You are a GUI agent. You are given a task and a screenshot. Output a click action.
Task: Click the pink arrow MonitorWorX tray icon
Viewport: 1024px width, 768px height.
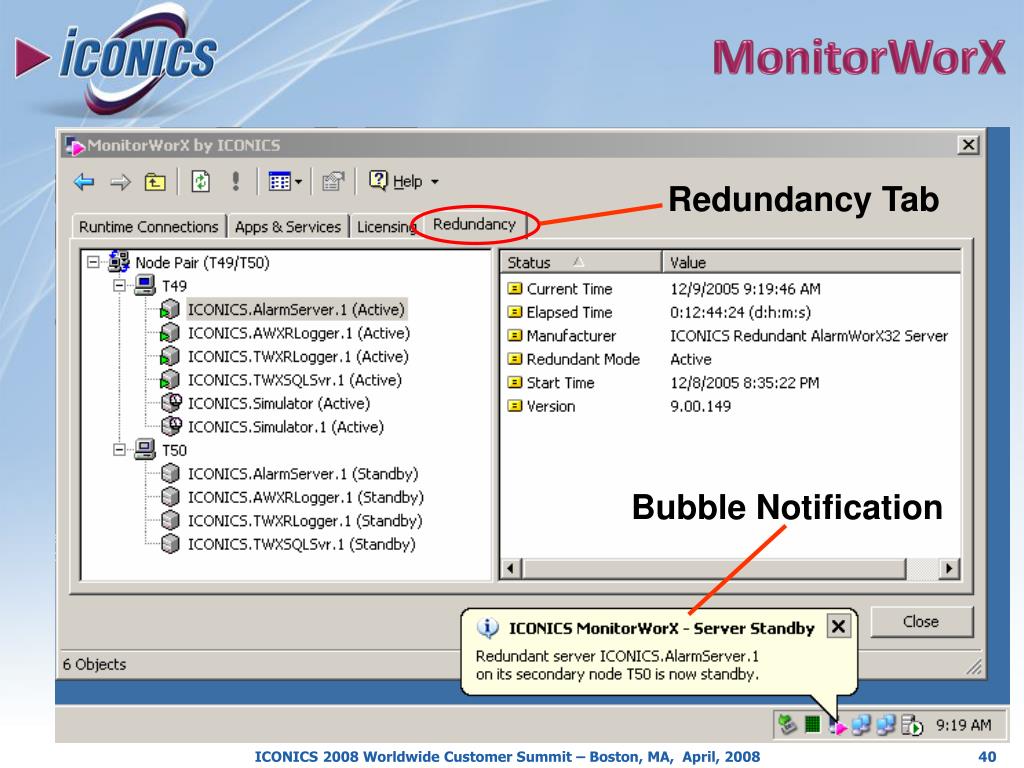838,725
